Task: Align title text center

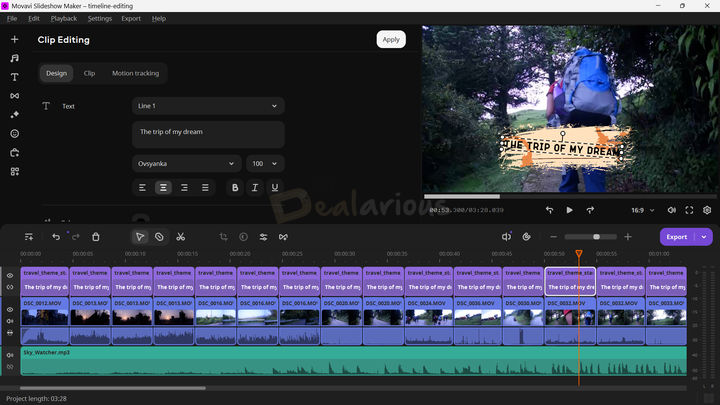Action: click(163, 187)
